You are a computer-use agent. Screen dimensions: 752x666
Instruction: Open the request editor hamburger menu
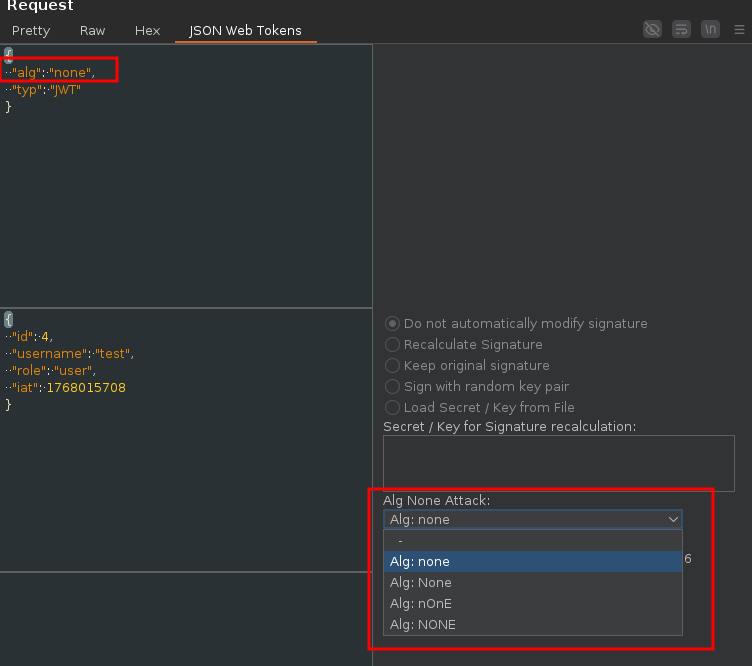739,30
